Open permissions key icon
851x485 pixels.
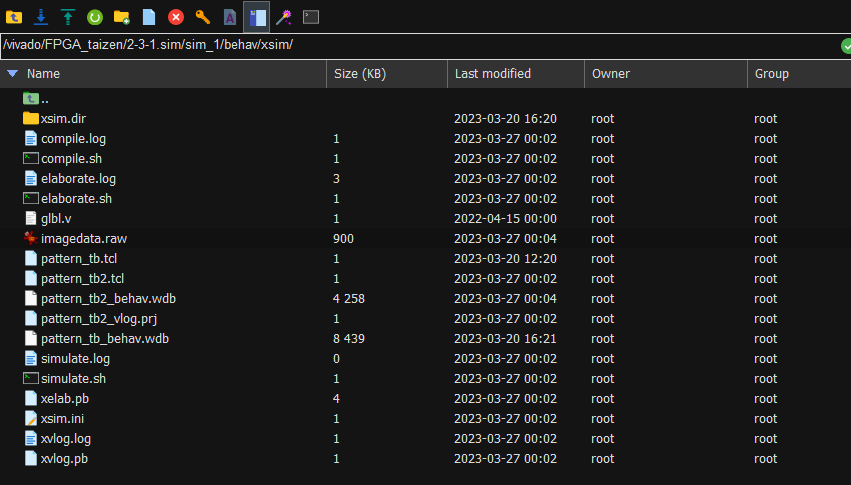pos(203,17)
